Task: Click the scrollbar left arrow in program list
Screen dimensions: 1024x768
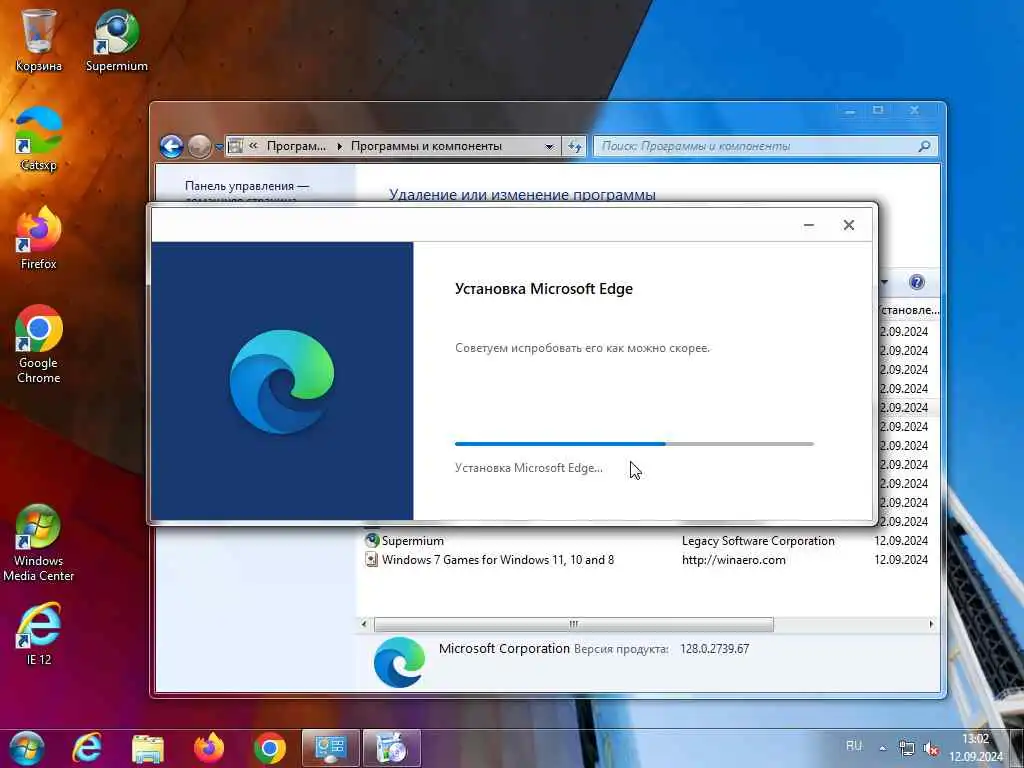Action: [x=364, y=624]
